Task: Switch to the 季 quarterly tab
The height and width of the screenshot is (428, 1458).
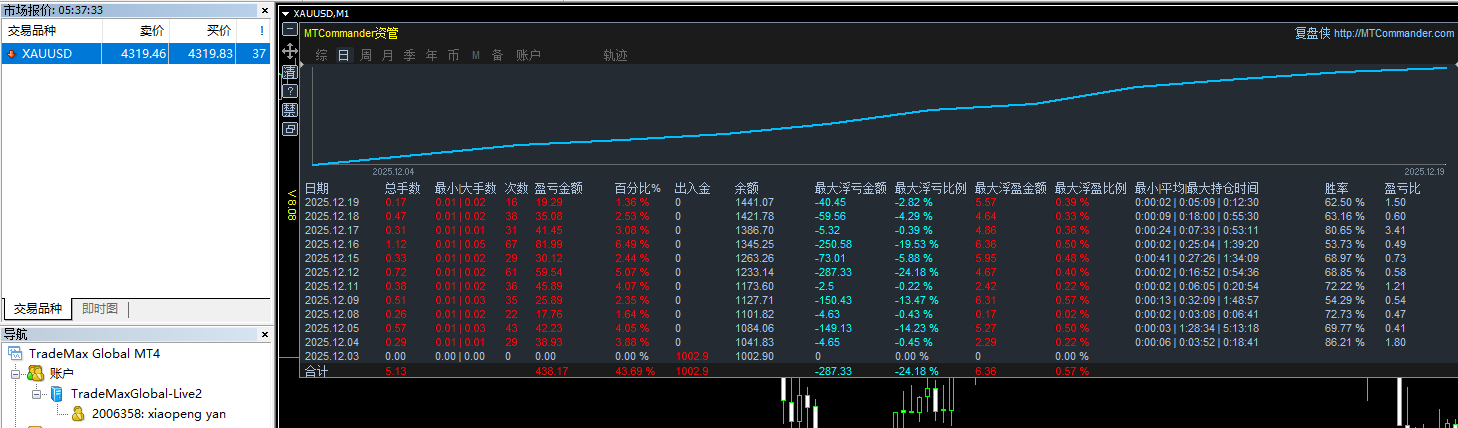Action: tap(409, 56)
